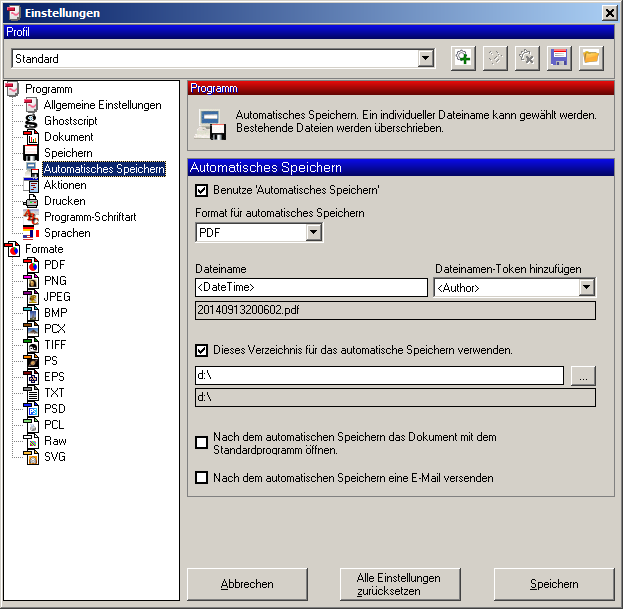Click the Abbrechen button
623x609 pixels.
(247, 584)
